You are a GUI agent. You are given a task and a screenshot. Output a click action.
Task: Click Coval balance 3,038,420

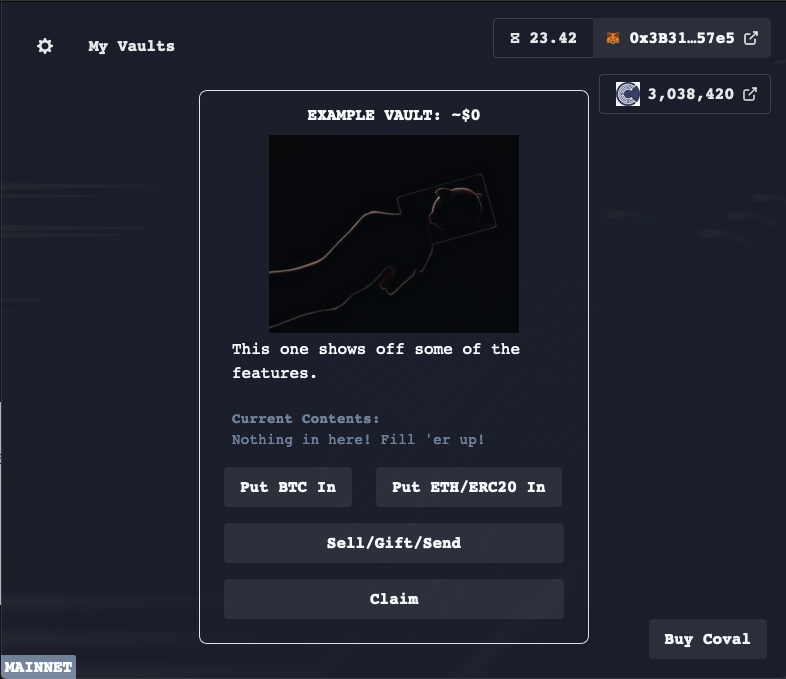690,94
